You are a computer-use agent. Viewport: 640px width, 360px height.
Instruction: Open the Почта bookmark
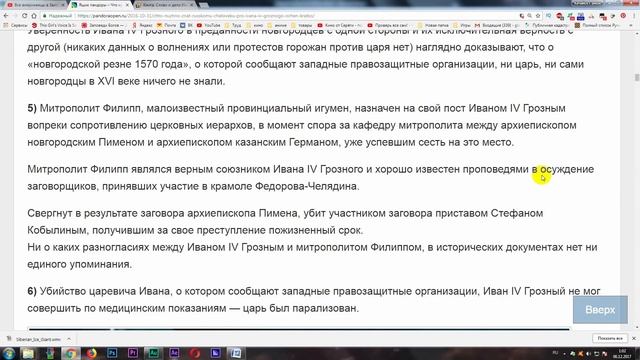tap(167, 25)
